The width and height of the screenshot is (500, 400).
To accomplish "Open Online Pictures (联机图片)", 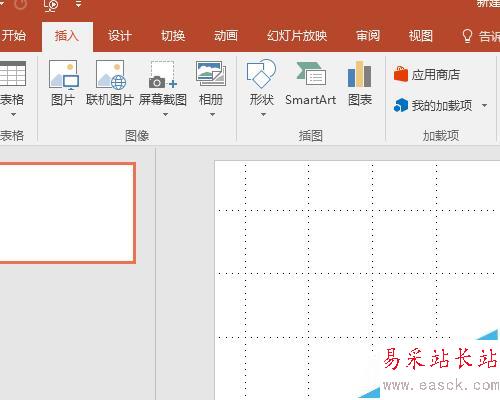I will coord(110,75).
